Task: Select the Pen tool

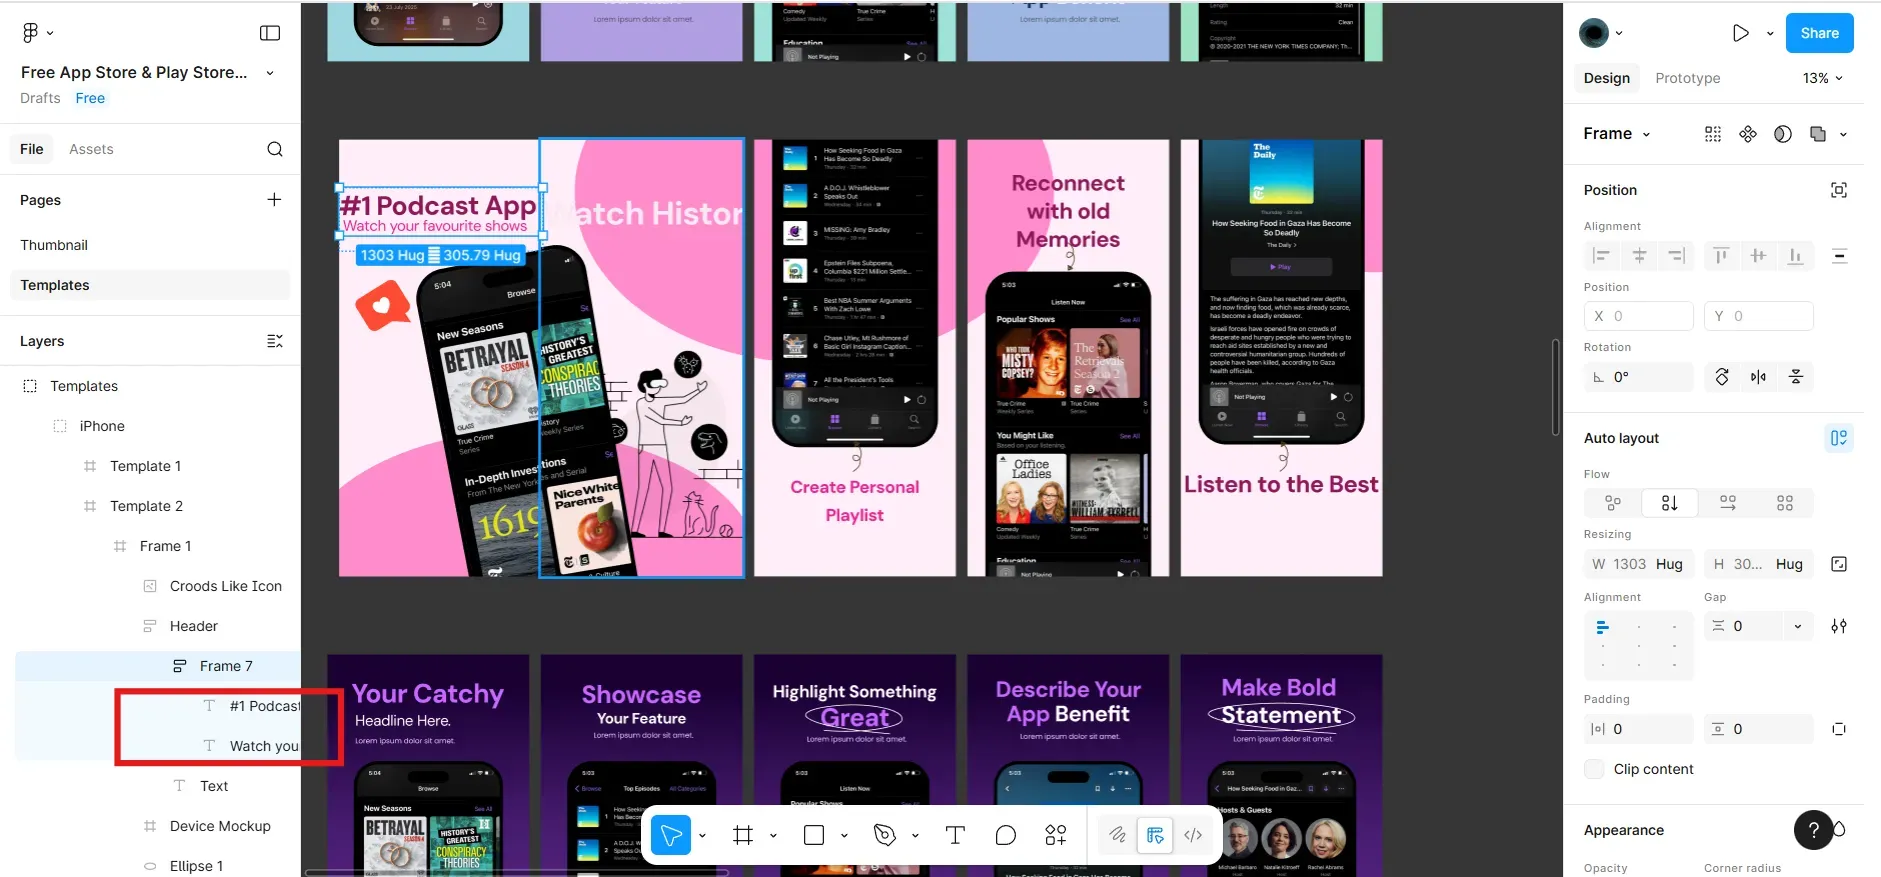Action: point(884,835)
